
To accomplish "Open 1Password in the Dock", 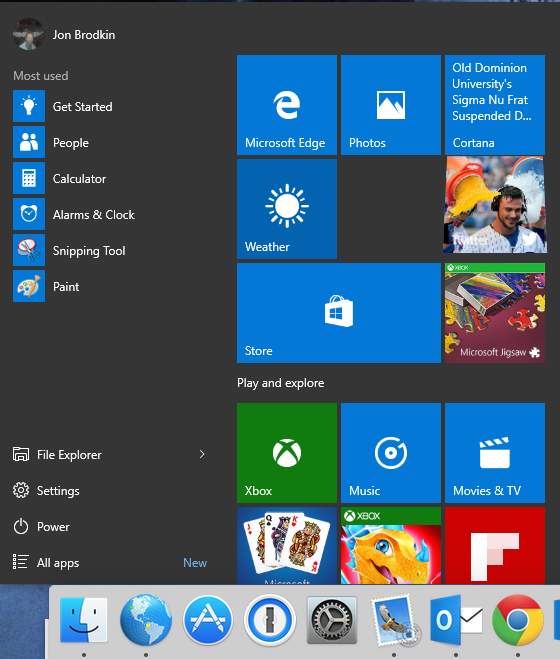I will pos(269,620).
